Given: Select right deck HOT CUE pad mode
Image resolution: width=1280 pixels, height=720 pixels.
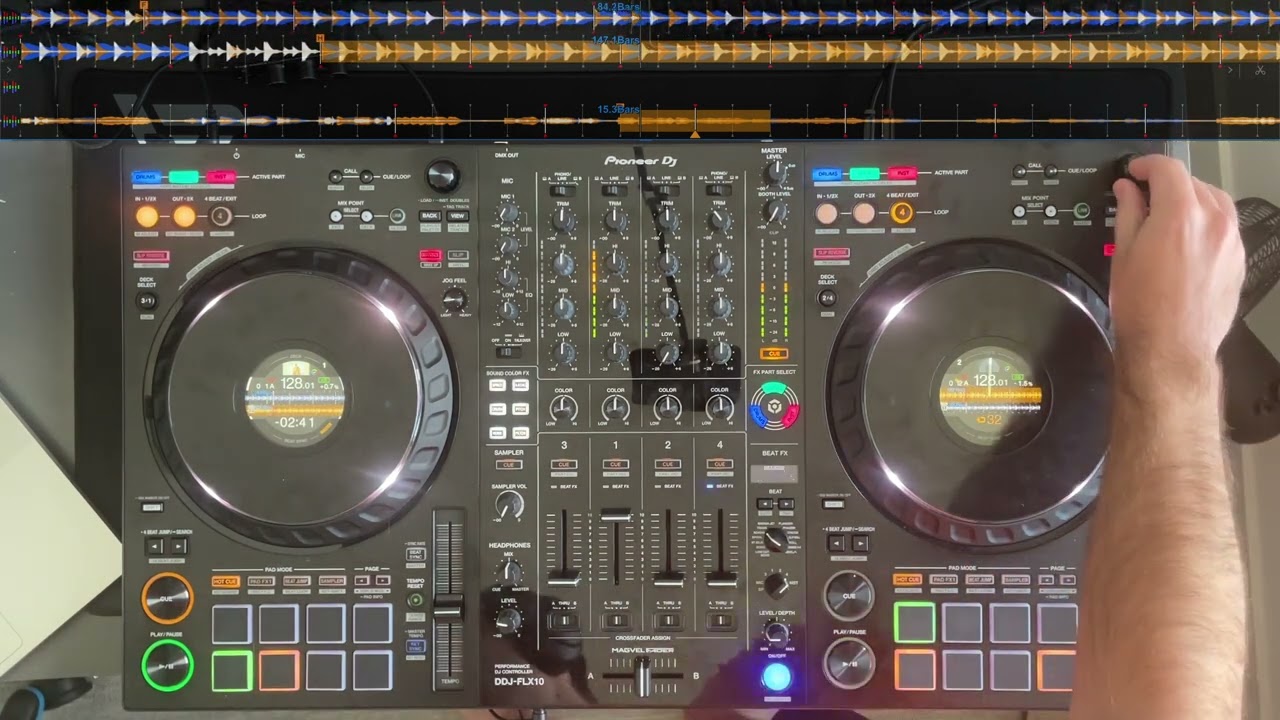Looking at the screenshot, I should point(908,579).
